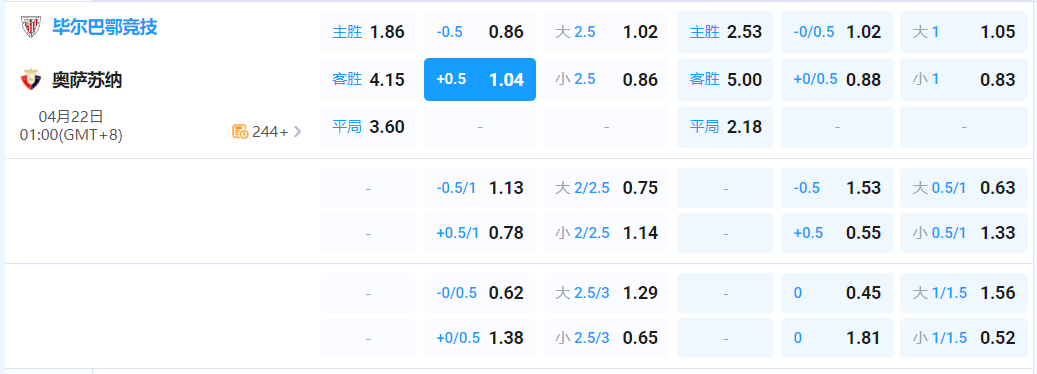
Task: Select 小 0.5/1 at 1.33
Action: point(964,233)
